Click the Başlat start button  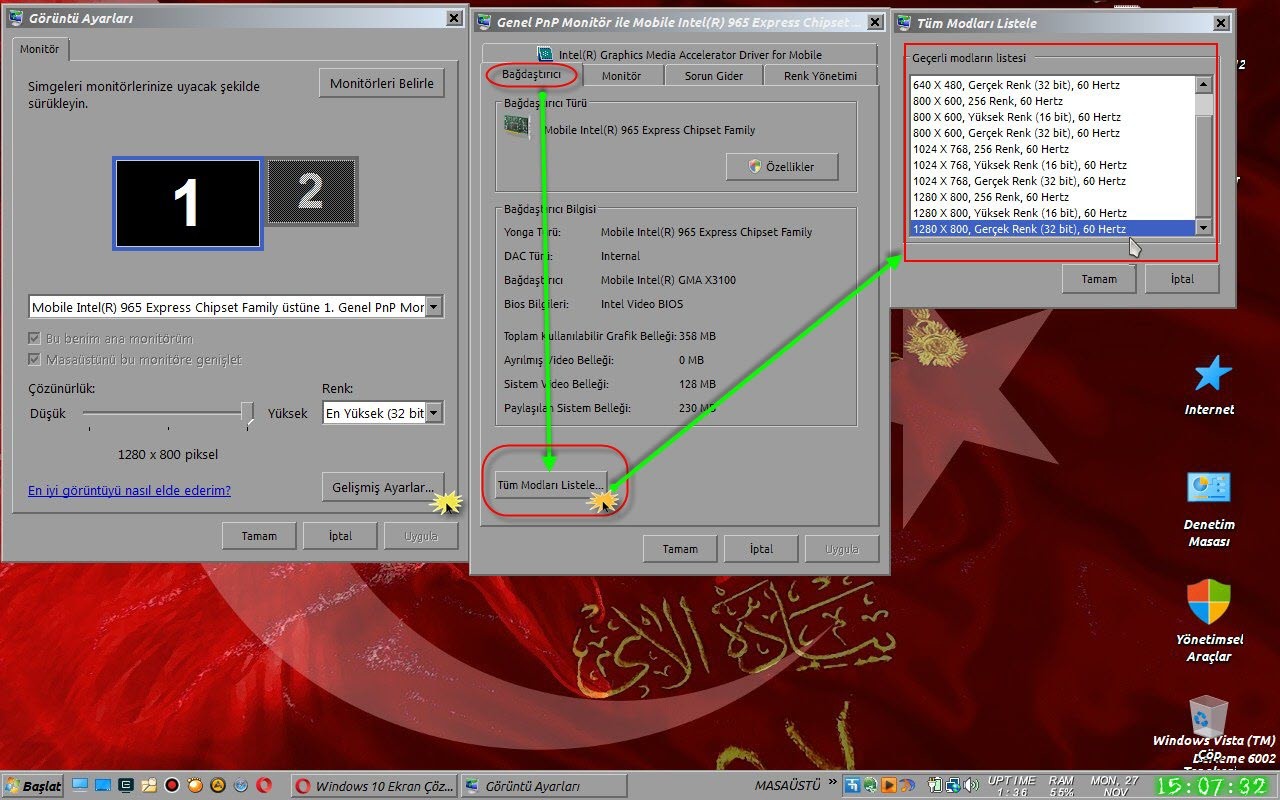pyautogui.click(x=33, y=786)
